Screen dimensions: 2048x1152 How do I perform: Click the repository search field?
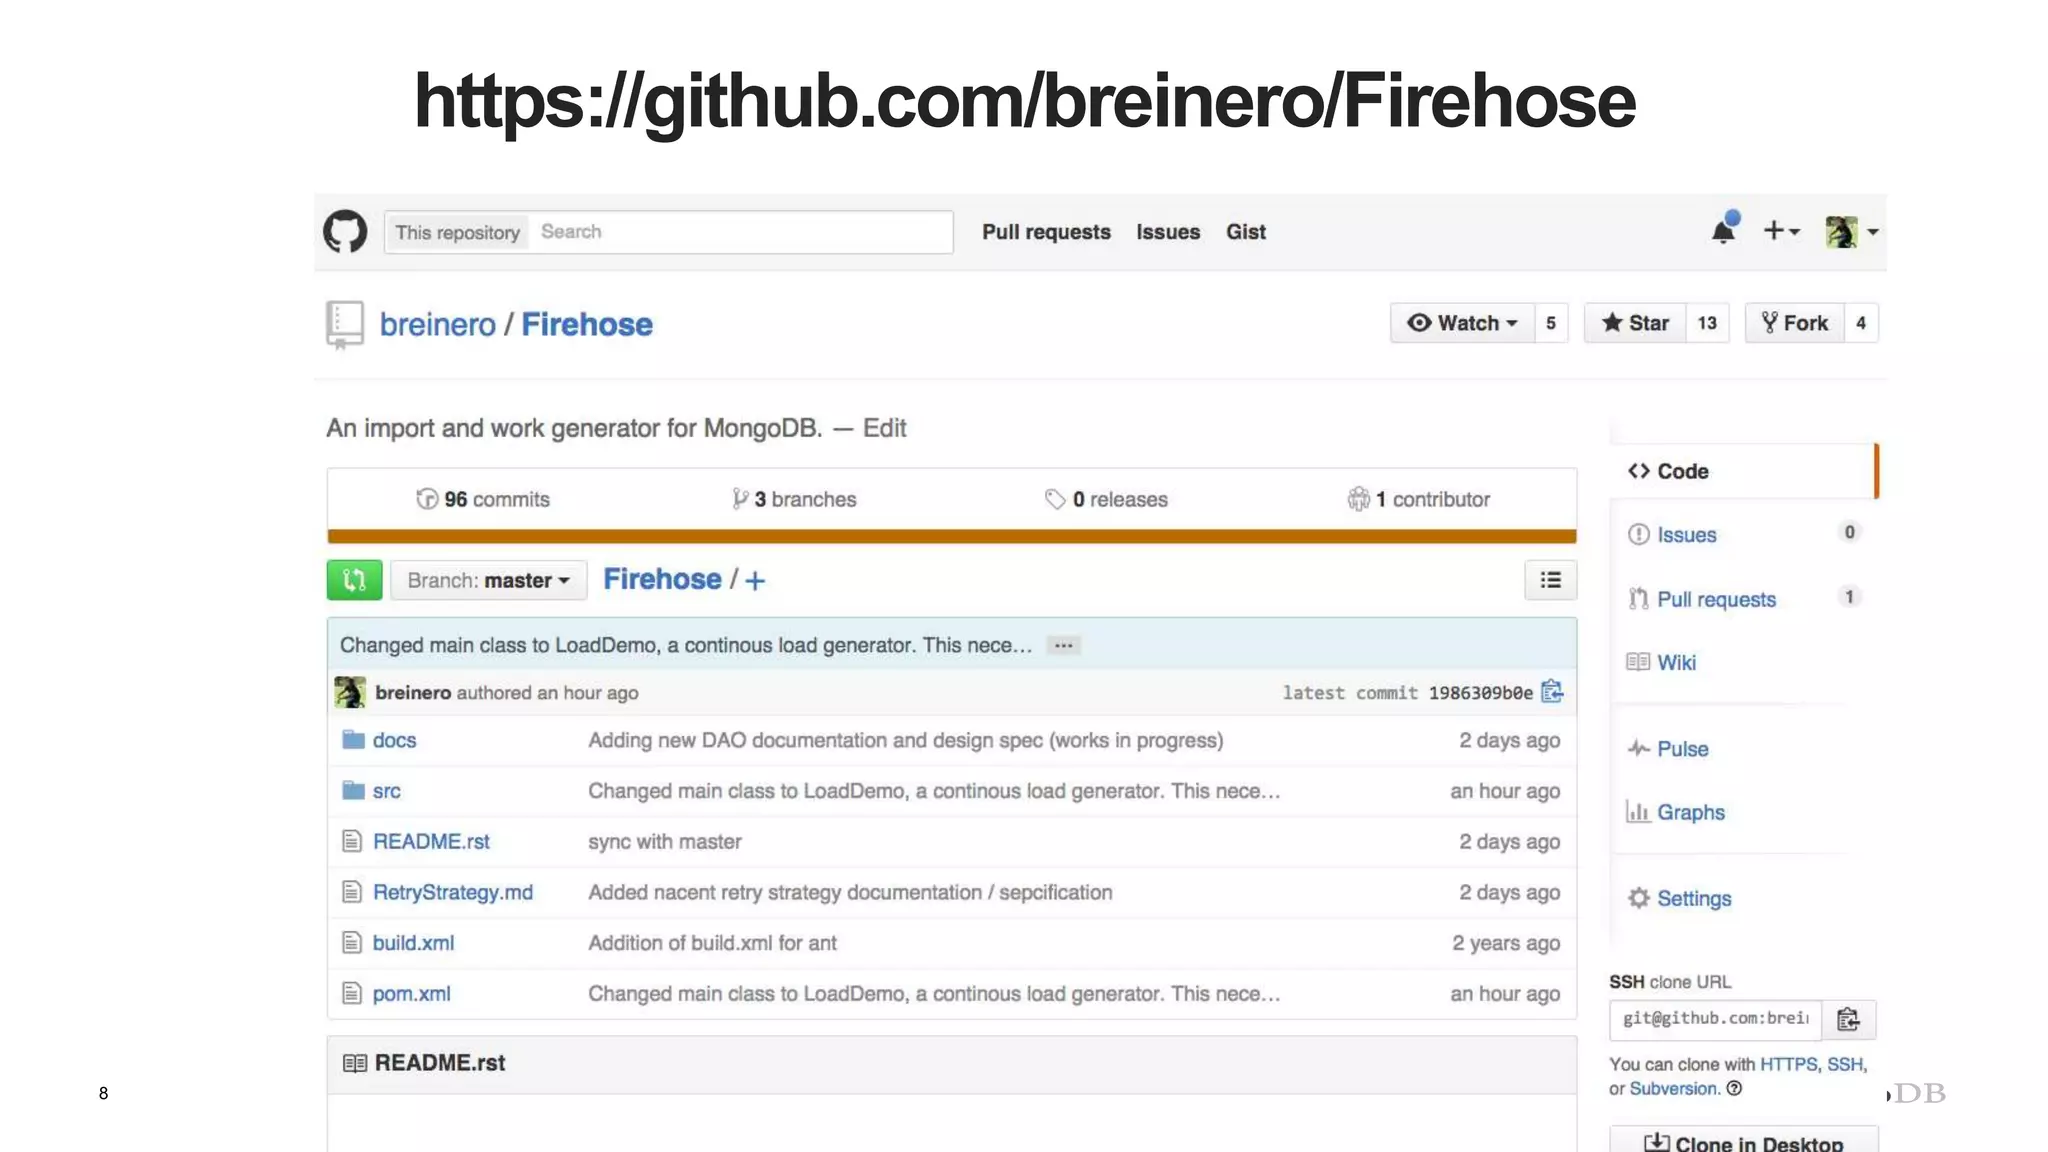(x=740, y=232)
